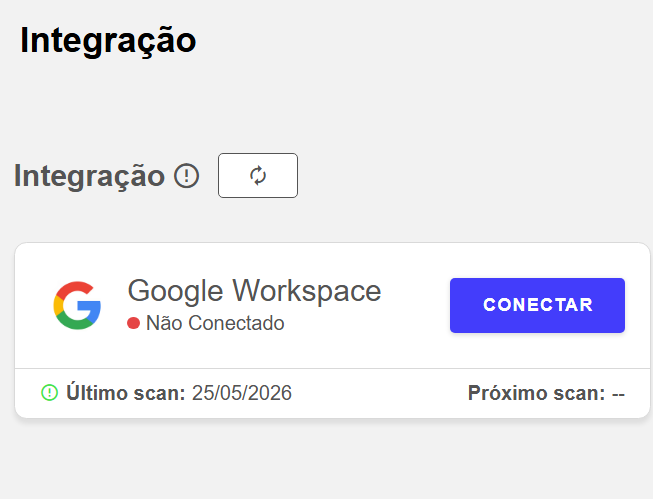Select the Google Workspace title text

coord(254,291)
